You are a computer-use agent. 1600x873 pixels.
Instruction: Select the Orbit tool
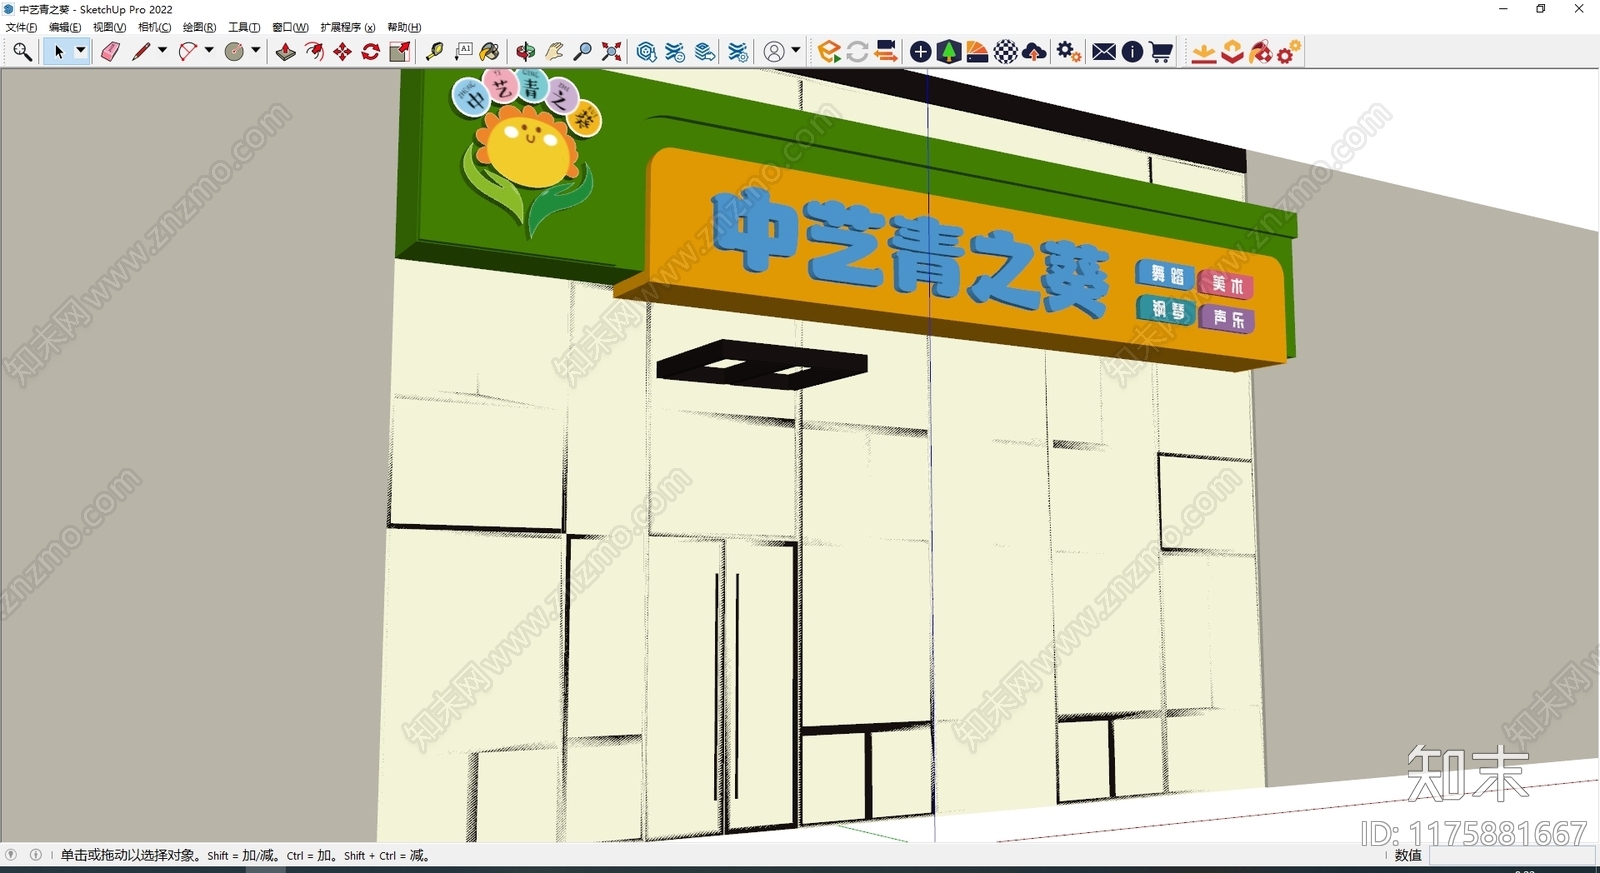tap(526, 52)
